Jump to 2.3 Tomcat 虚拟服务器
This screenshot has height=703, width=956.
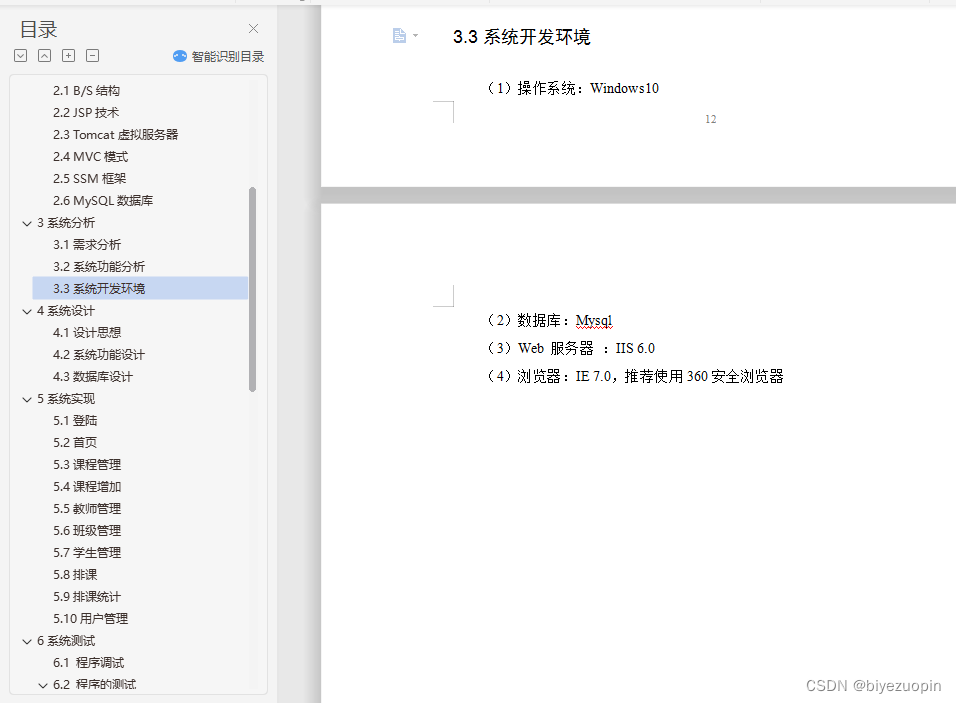coord(115,135)
